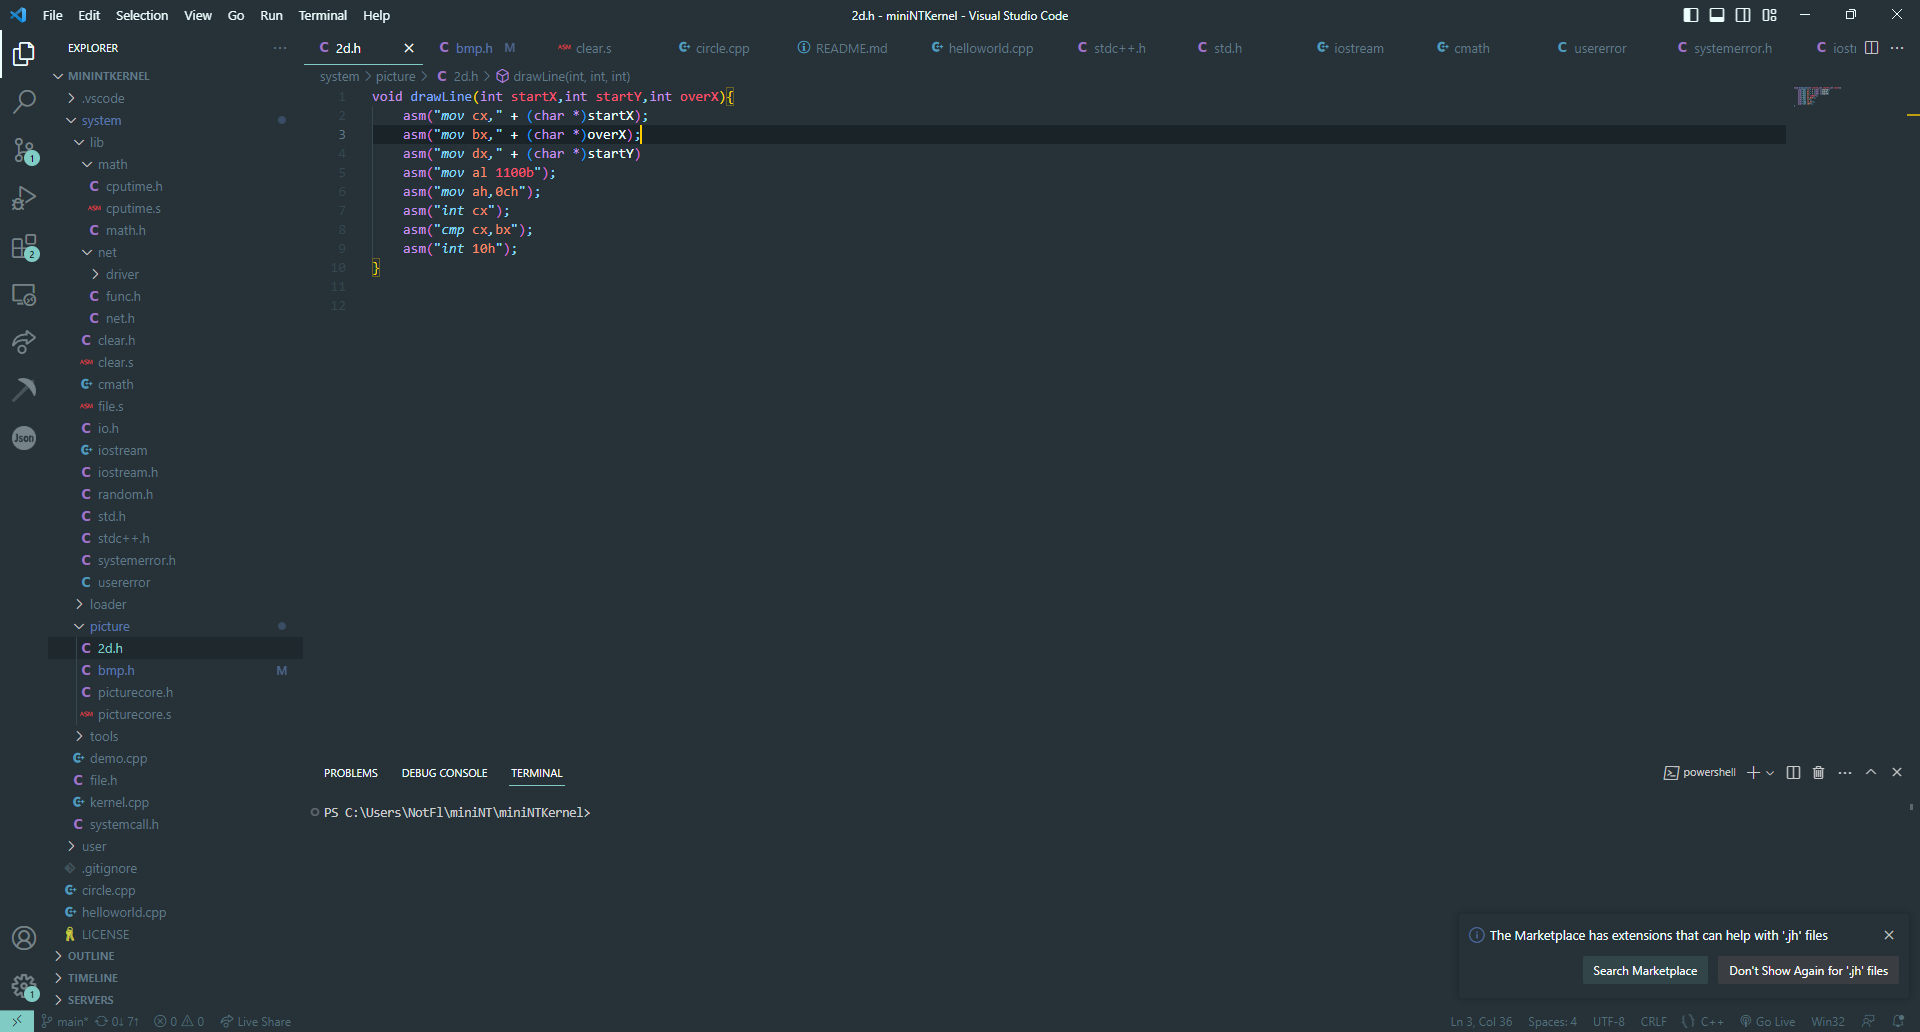Open the Extensions view icon
Screen dimensions: 1920x1032
(x=24, y=246)
